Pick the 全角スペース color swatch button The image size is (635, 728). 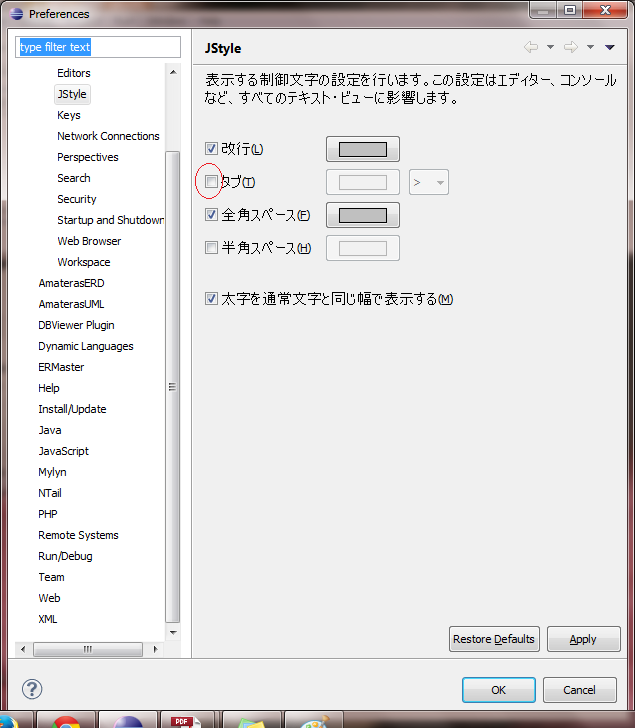pos(363,215)
